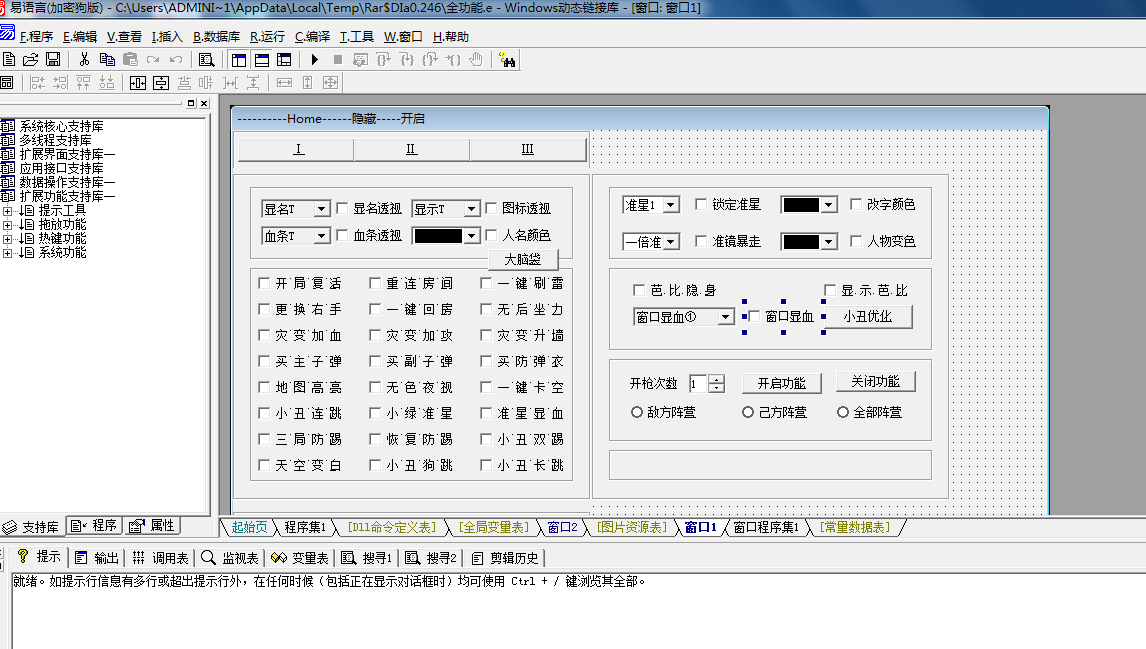
Task: Center the control horizontally in the window icon
Action: coord(137,83)
